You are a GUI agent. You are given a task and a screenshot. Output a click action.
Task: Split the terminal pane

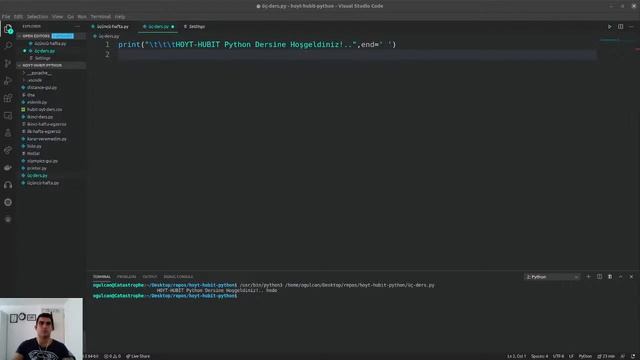click(599, 277)
